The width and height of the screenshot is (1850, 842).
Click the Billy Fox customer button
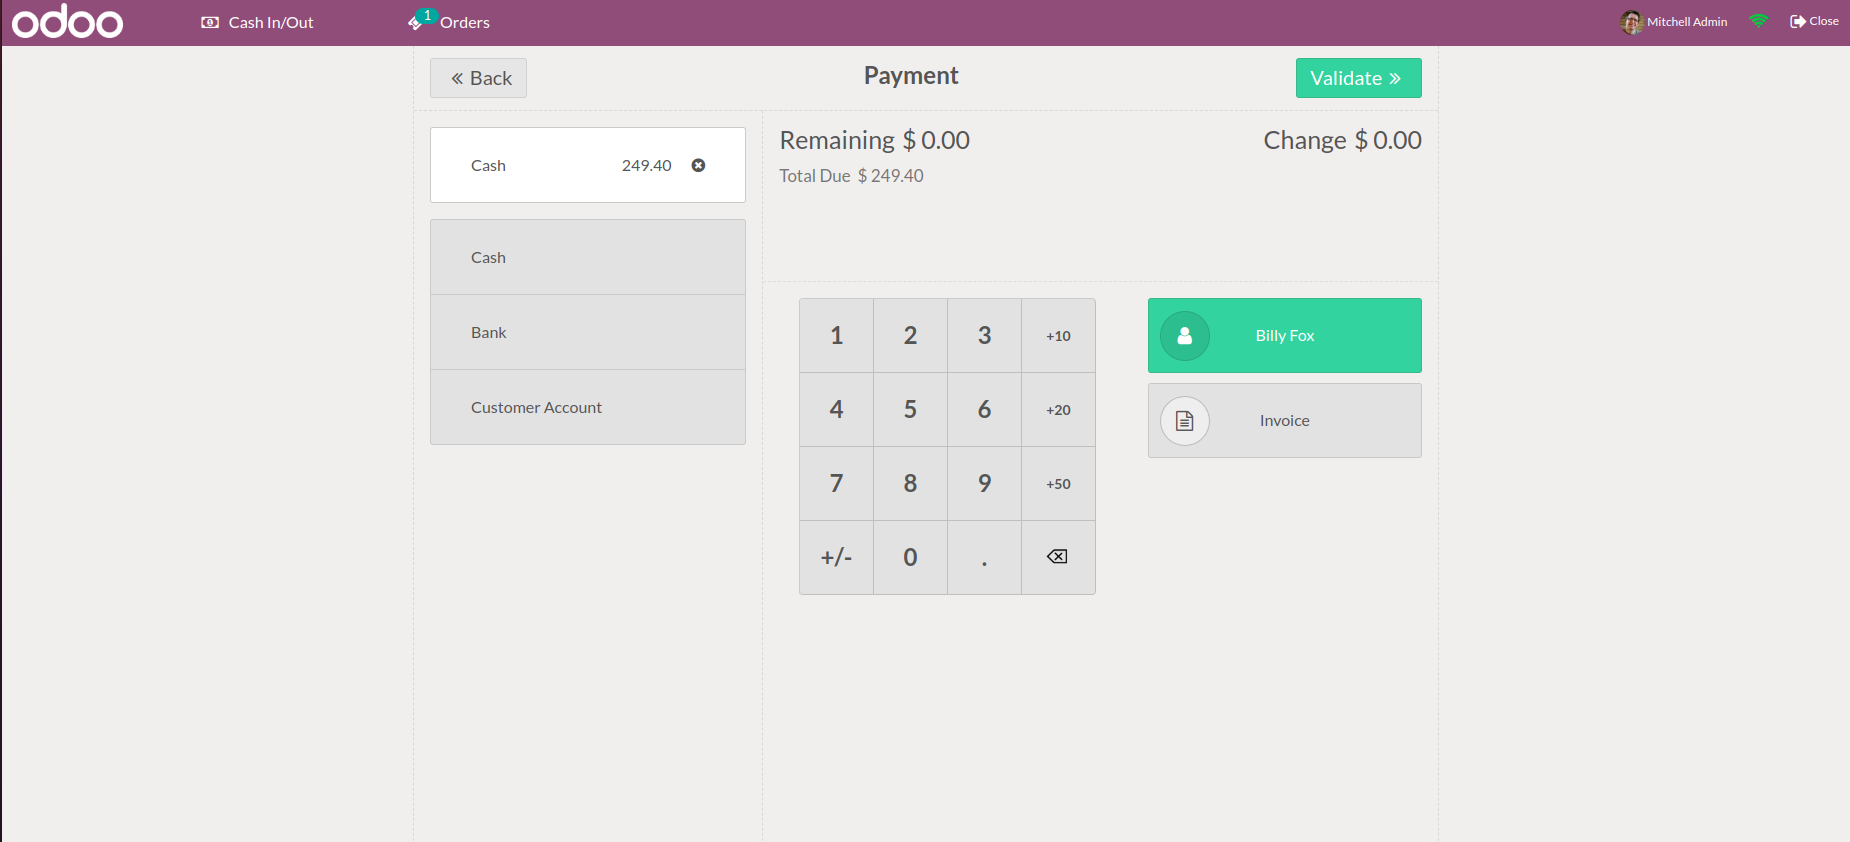[x=1284, y=336]
